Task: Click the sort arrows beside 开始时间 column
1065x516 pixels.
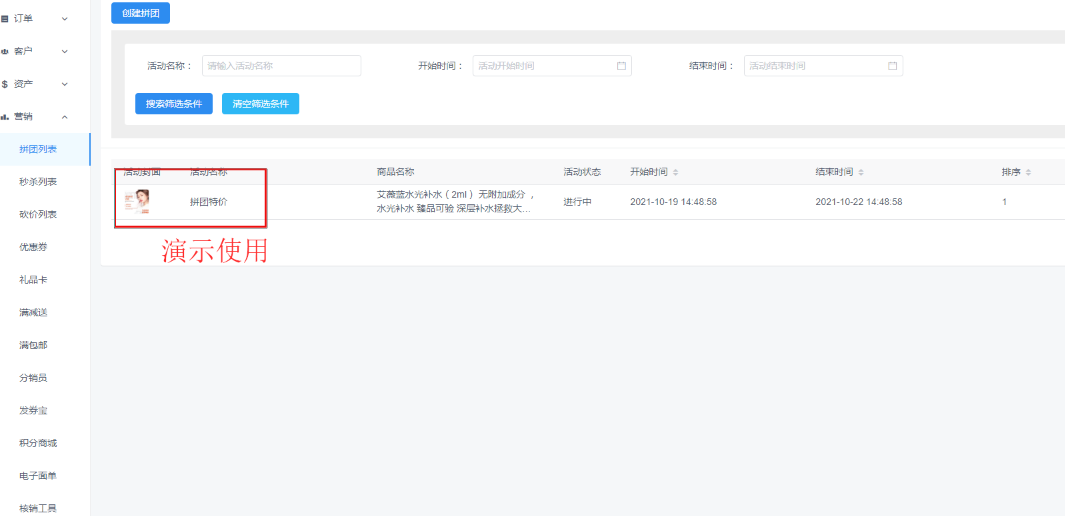Action: point(675,173)
